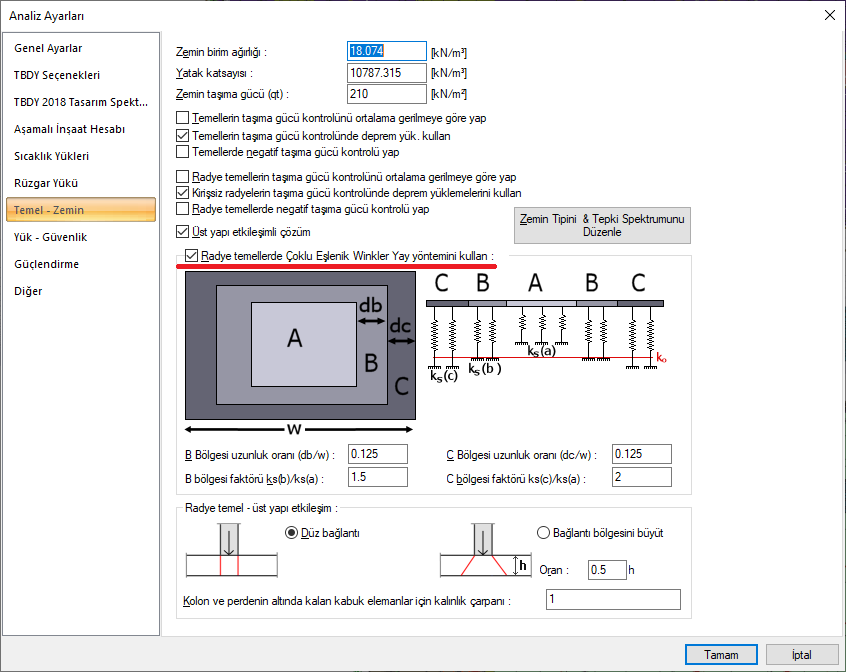Open TBDY 2018 Tasarım Spektrumu section
846x672 pixels.
click(x=81, y=102)
